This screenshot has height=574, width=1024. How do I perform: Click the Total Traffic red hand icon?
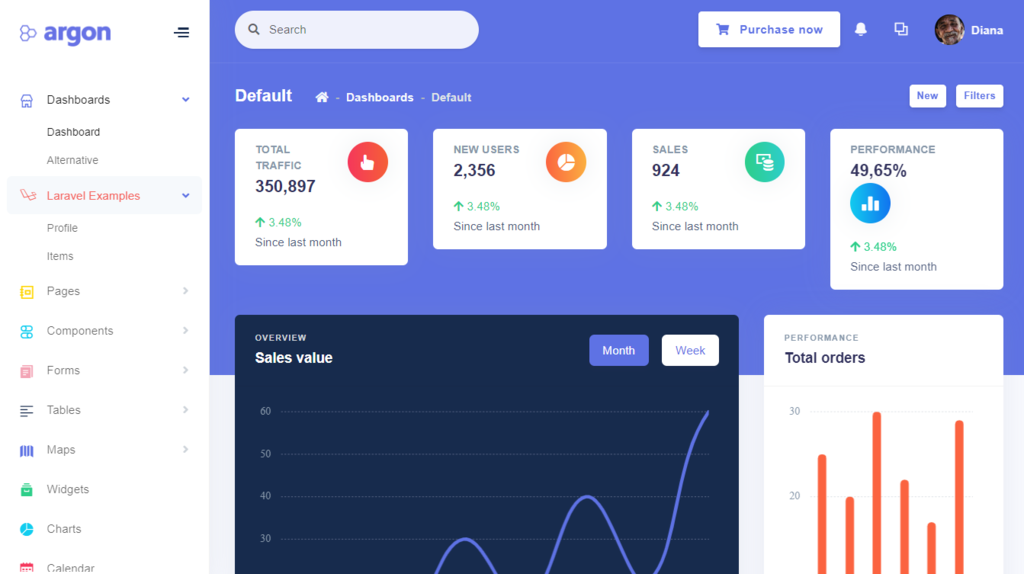(368, 162)
